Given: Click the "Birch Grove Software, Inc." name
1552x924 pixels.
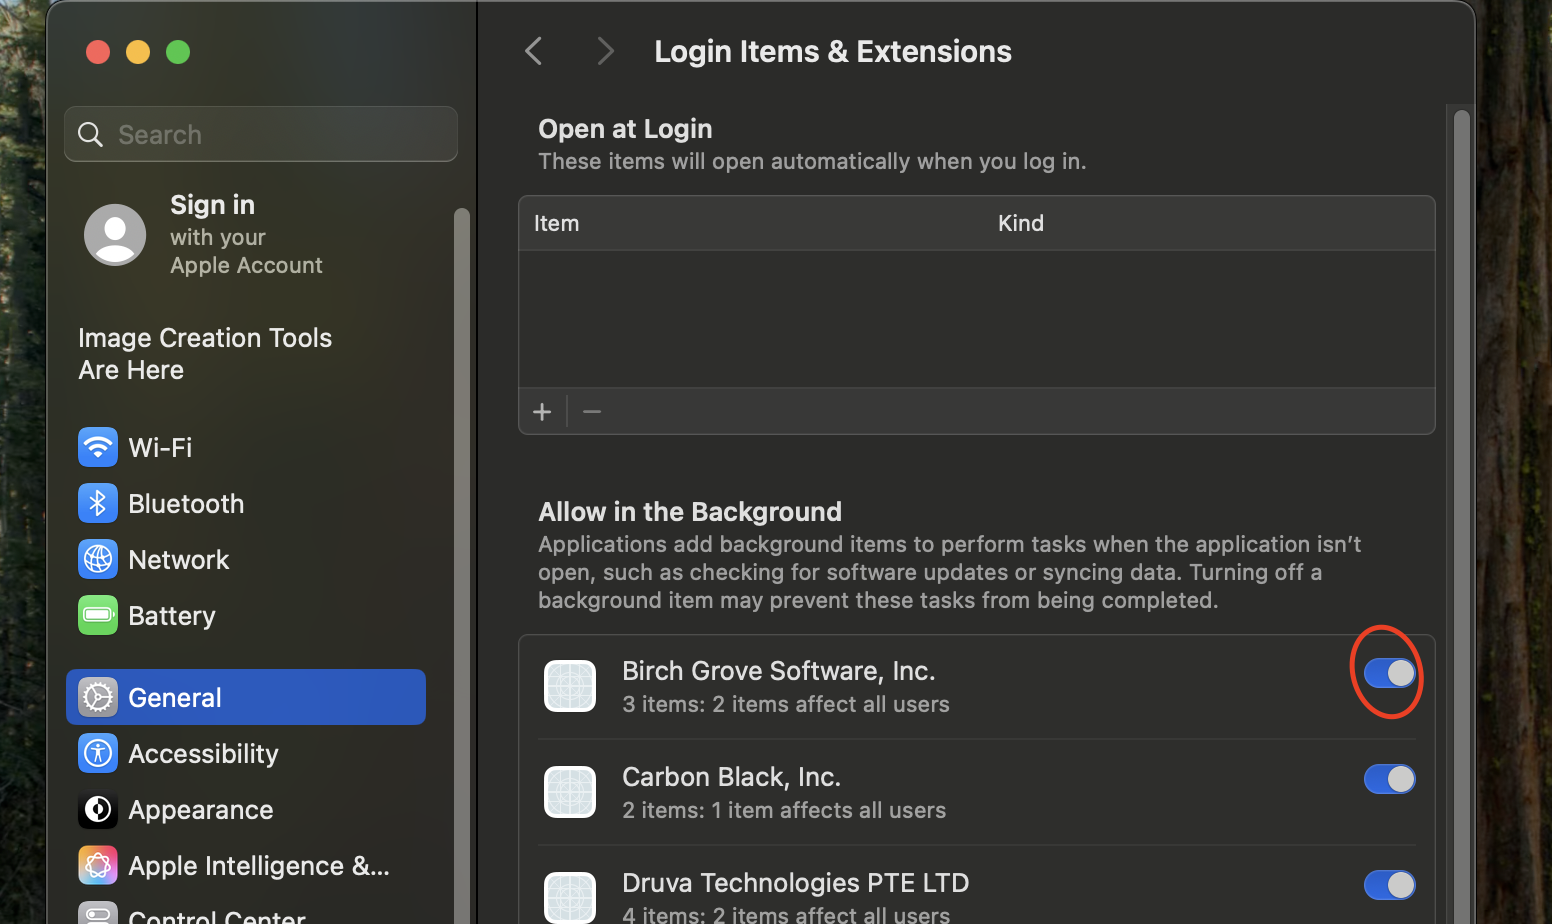Looking at the screenshot, I should tap(779, 671).
